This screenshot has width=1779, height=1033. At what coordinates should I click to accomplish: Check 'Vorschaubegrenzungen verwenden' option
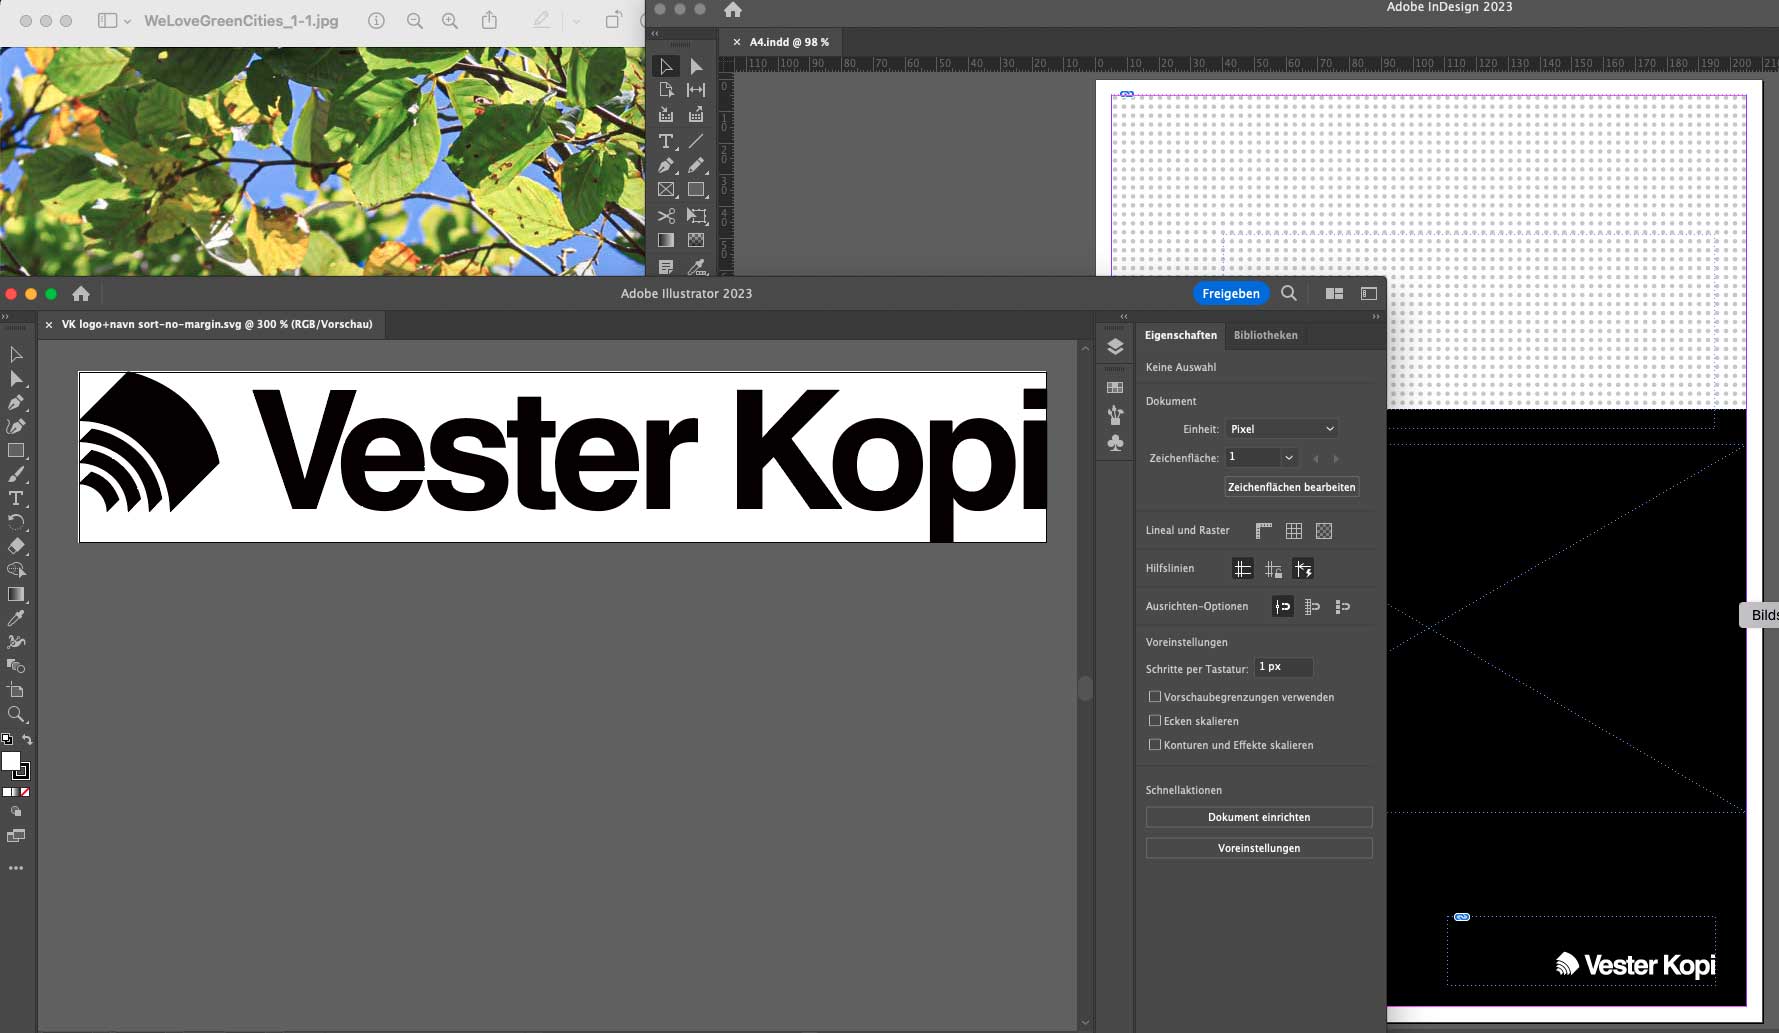click(1155, 696)
